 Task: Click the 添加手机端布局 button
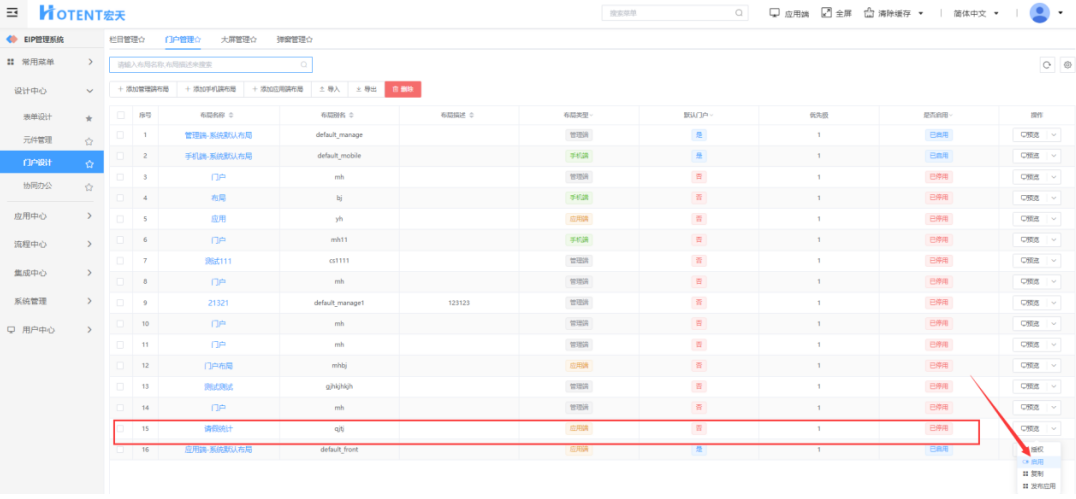click(x=210, y=89)
